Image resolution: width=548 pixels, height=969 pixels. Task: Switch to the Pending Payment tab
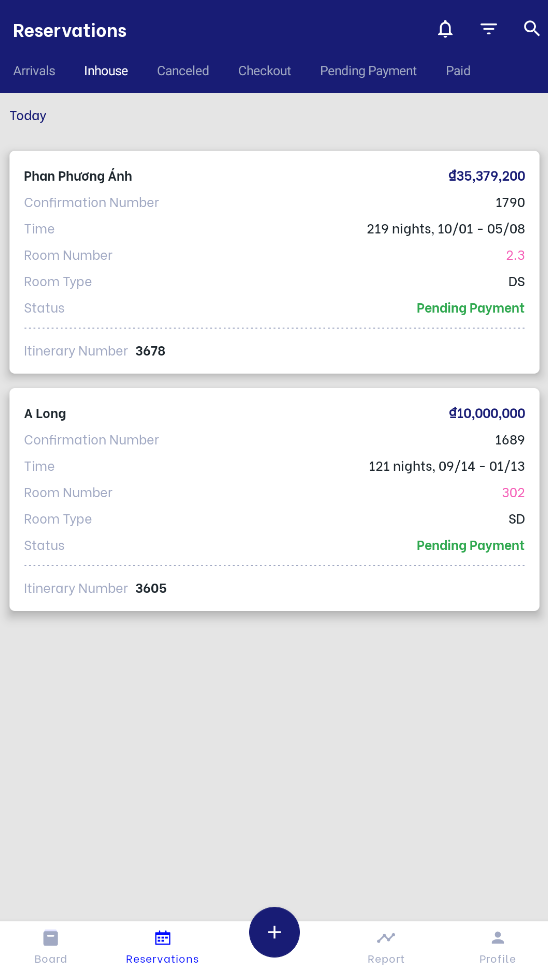coord(368,70)
